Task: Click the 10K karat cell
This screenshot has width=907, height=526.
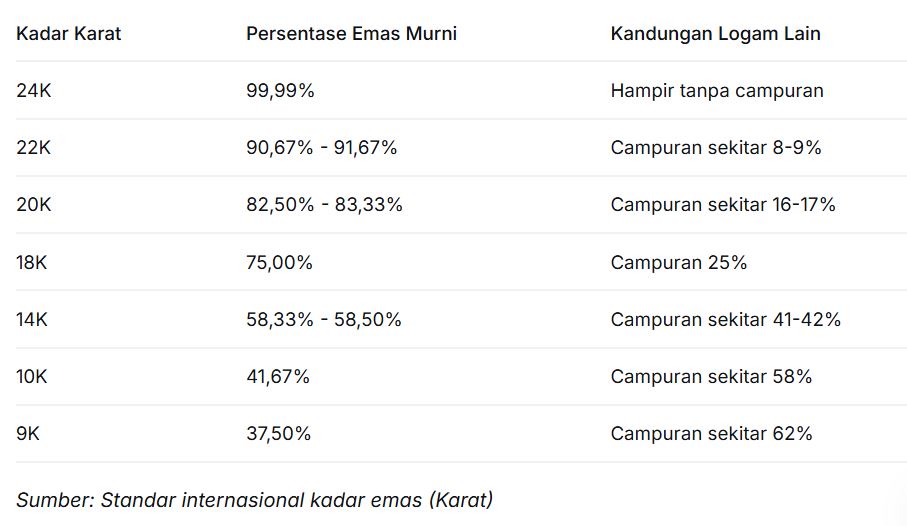Action: 32,377
